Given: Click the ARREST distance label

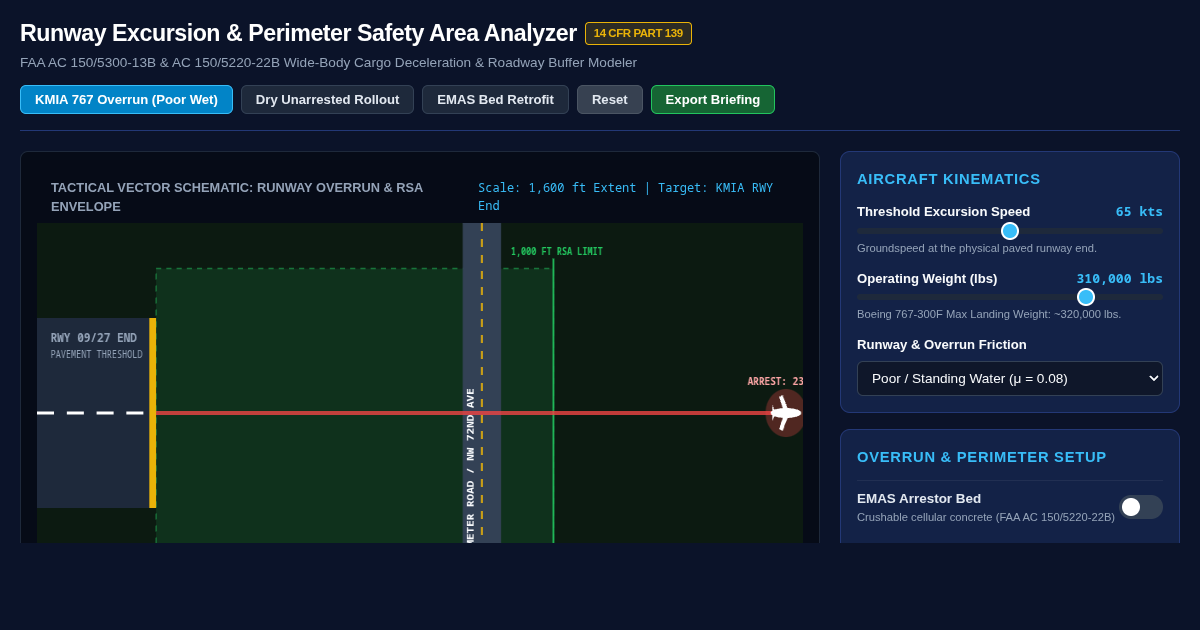Looking at the screenshot, I should (775, 381).
